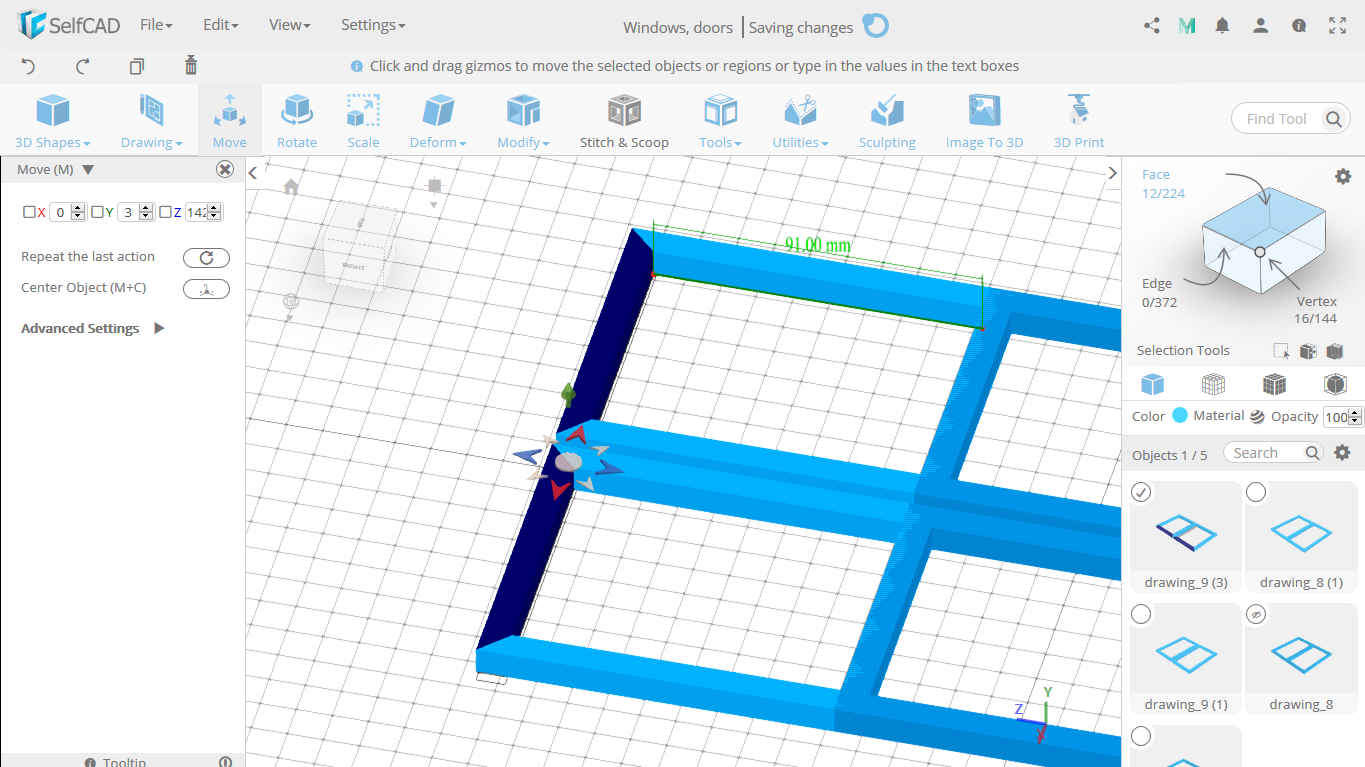Open Deform dropdown
The height and width of the screenshot is (767, 1365).
coord(437,120)
